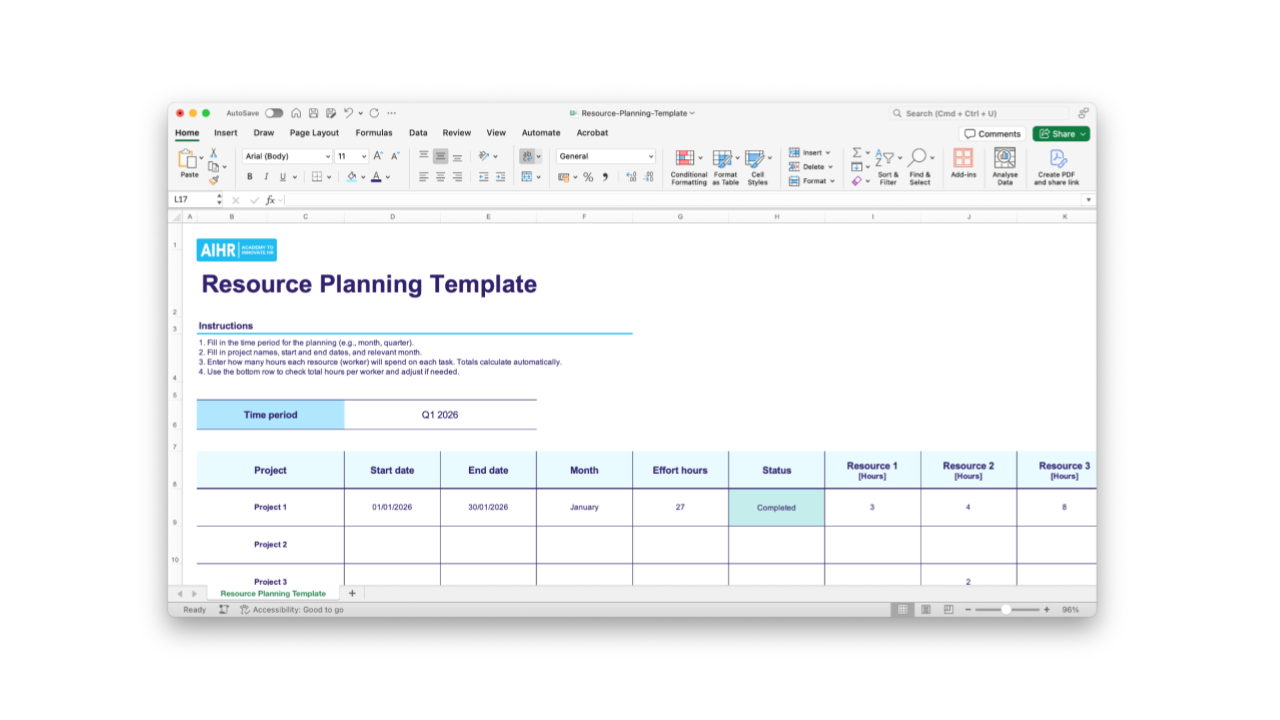Click the Comments button

pos(993,134)
